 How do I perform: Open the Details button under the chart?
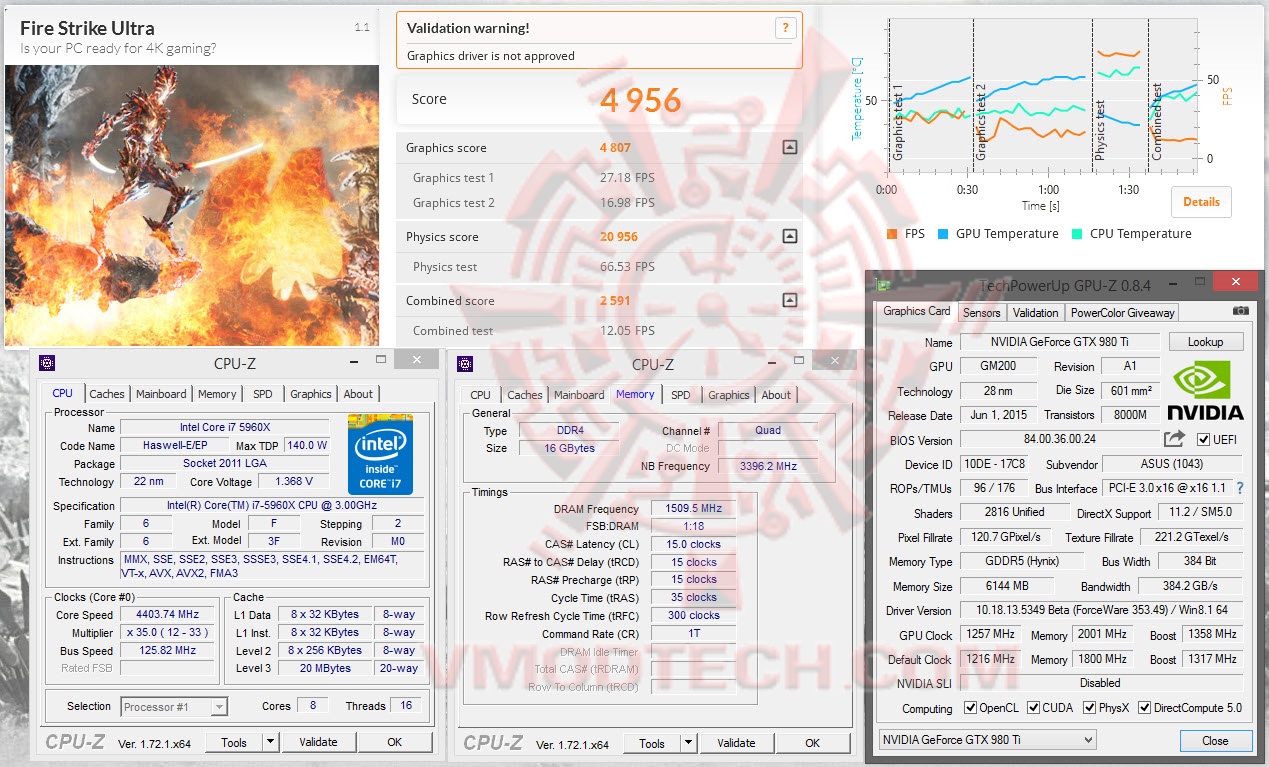1201,201
